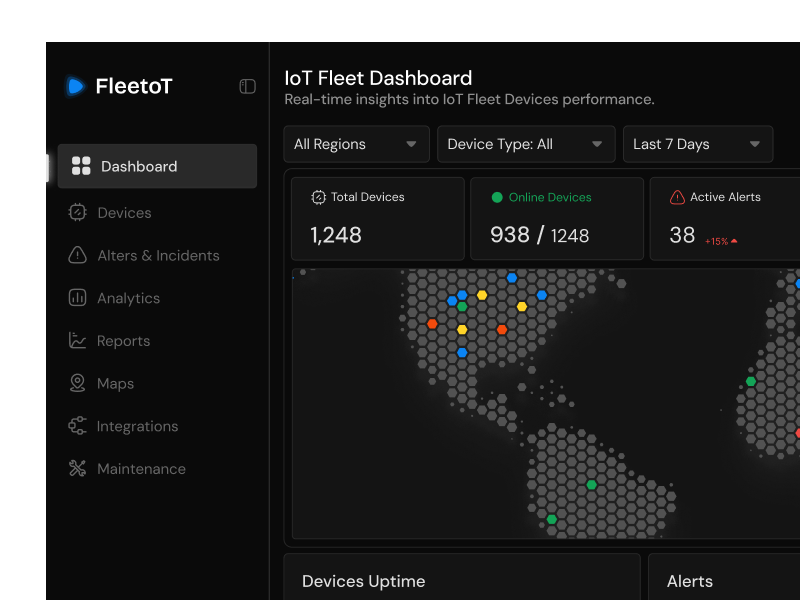This screenshot has height=600, width=800.
Task: Click the Last 7 Days dropdown arrow
Action: click(x=755, y=144)
